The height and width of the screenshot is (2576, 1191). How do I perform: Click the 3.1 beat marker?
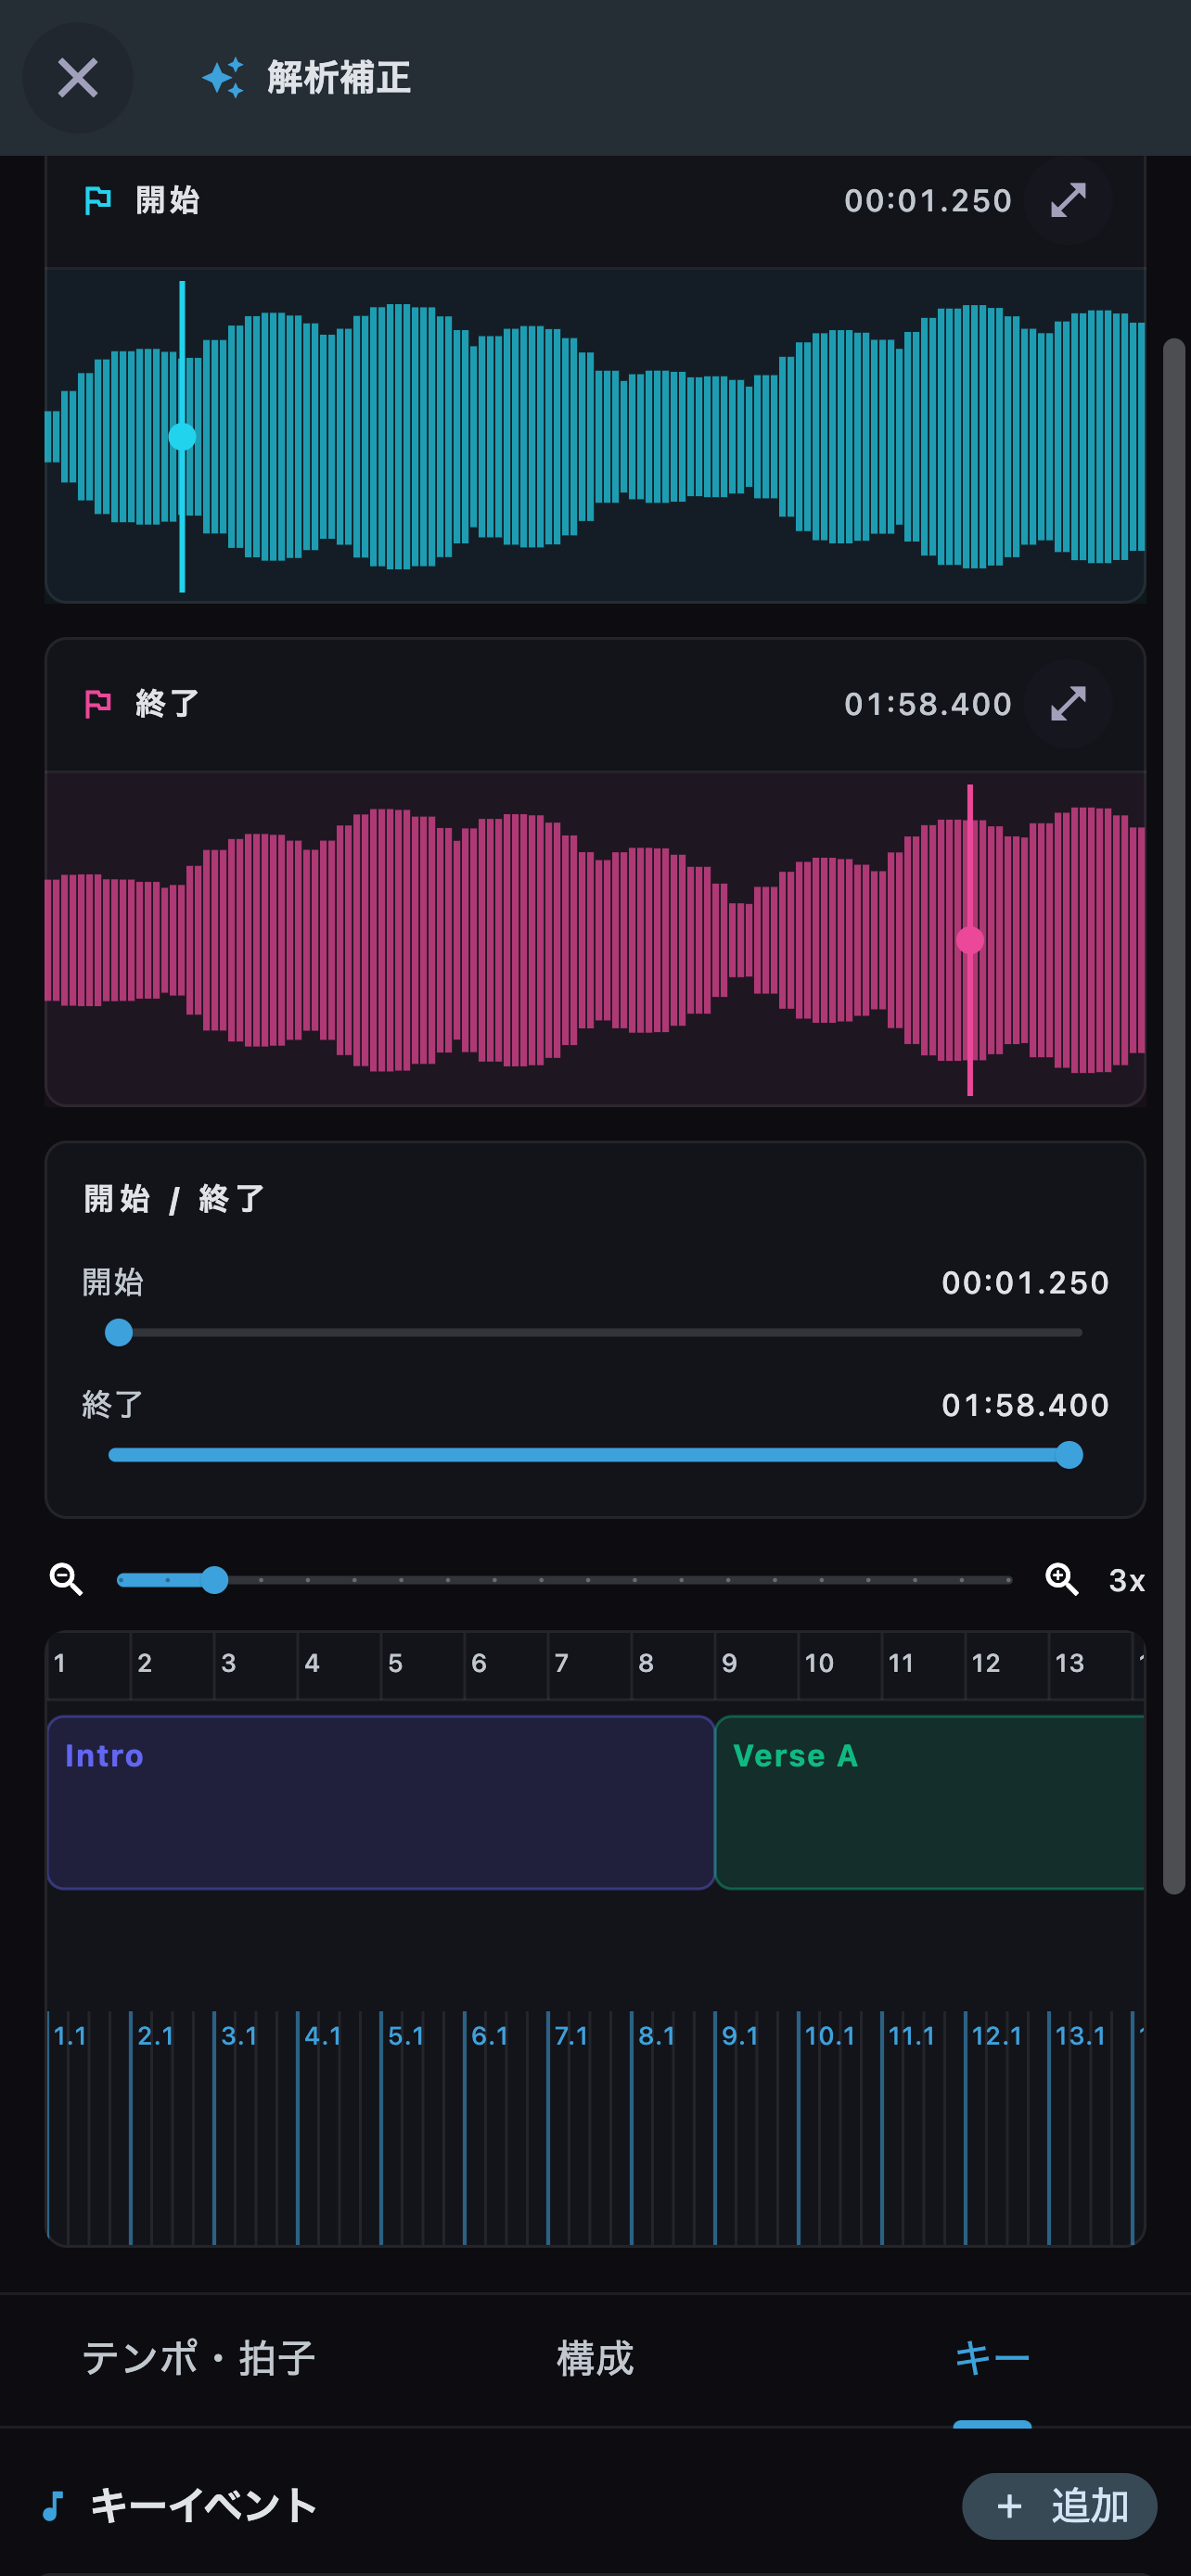tap(239, 2036)
